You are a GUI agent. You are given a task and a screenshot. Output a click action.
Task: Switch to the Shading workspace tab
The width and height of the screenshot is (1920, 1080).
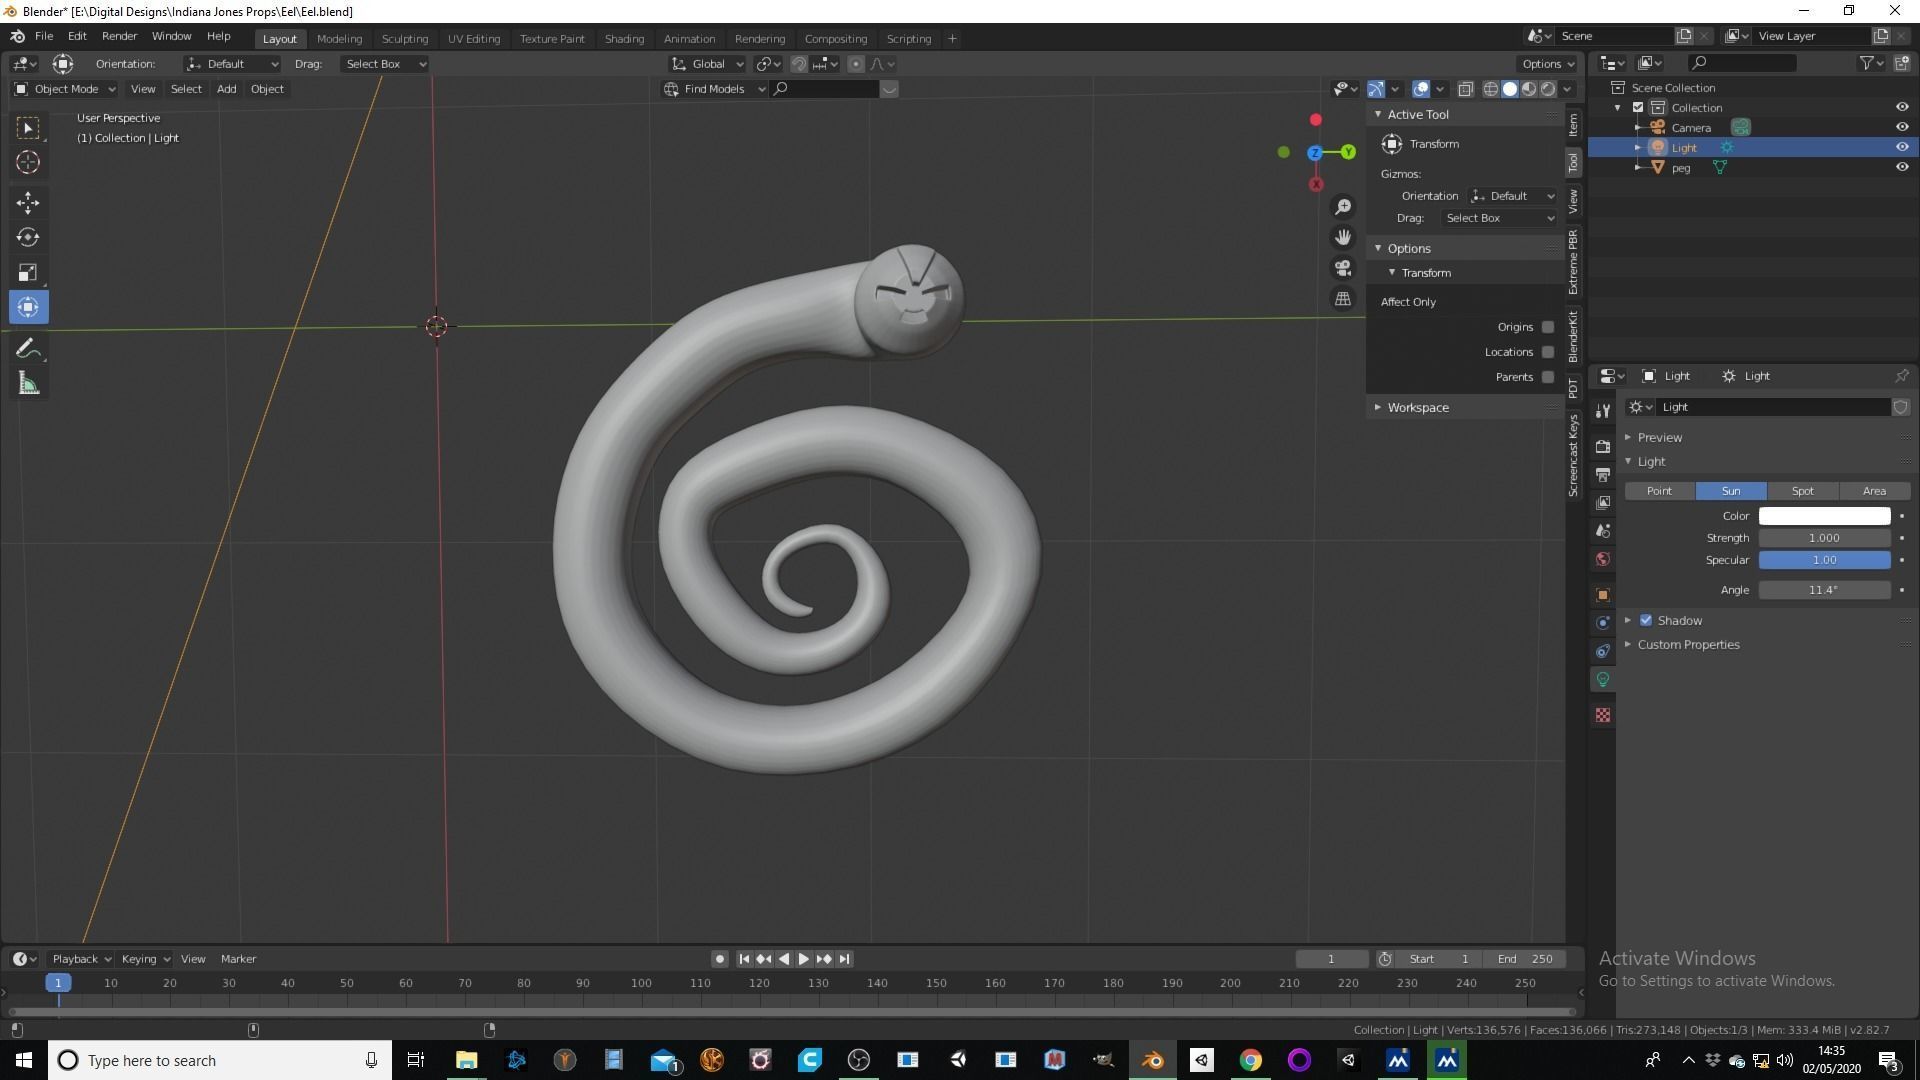click(624, 39)
